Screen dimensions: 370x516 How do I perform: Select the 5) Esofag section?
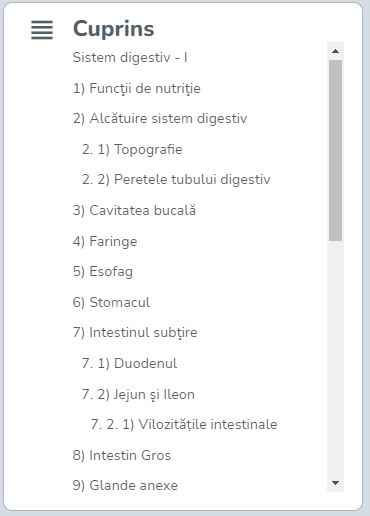tap(103, 272)
